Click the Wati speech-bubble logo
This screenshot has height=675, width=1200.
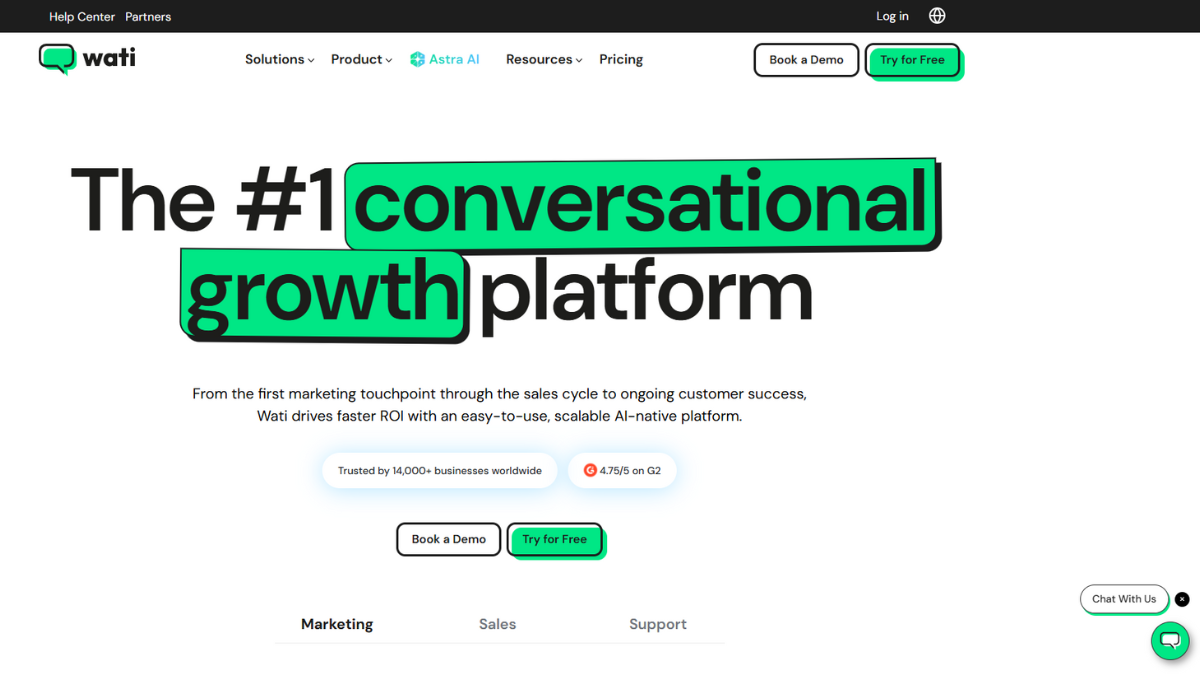(x=57, y=59)
